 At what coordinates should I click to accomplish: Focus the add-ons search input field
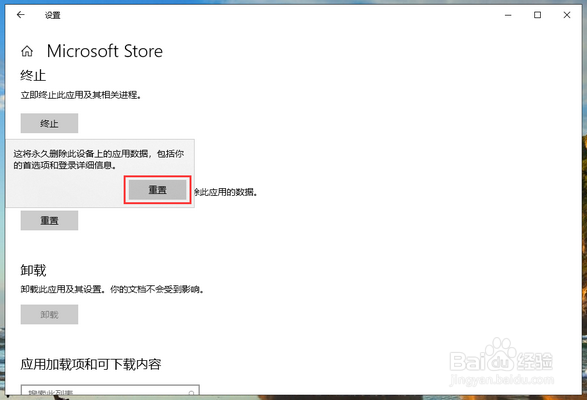(110, 390)
